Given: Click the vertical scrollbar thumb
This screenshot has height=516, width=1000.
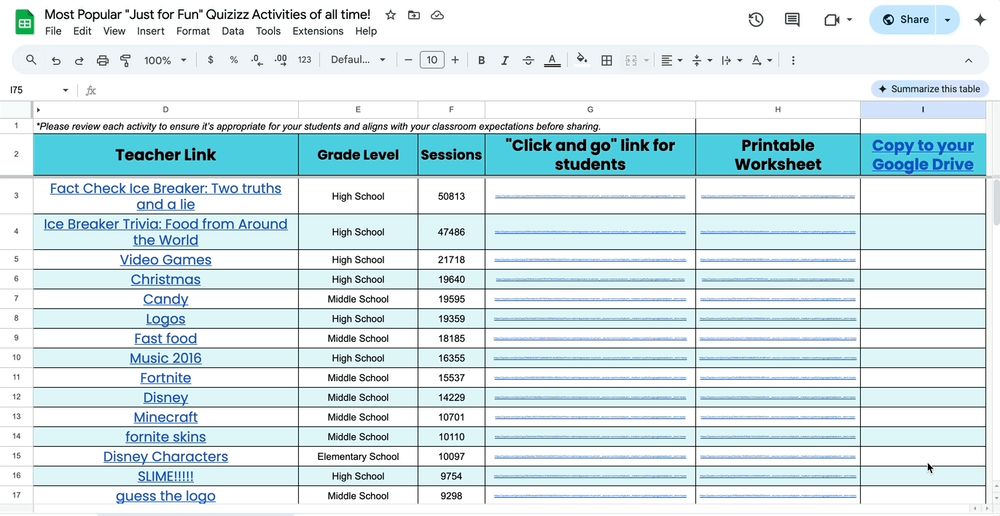Looking at the screenshot, I should pos(994,203).
